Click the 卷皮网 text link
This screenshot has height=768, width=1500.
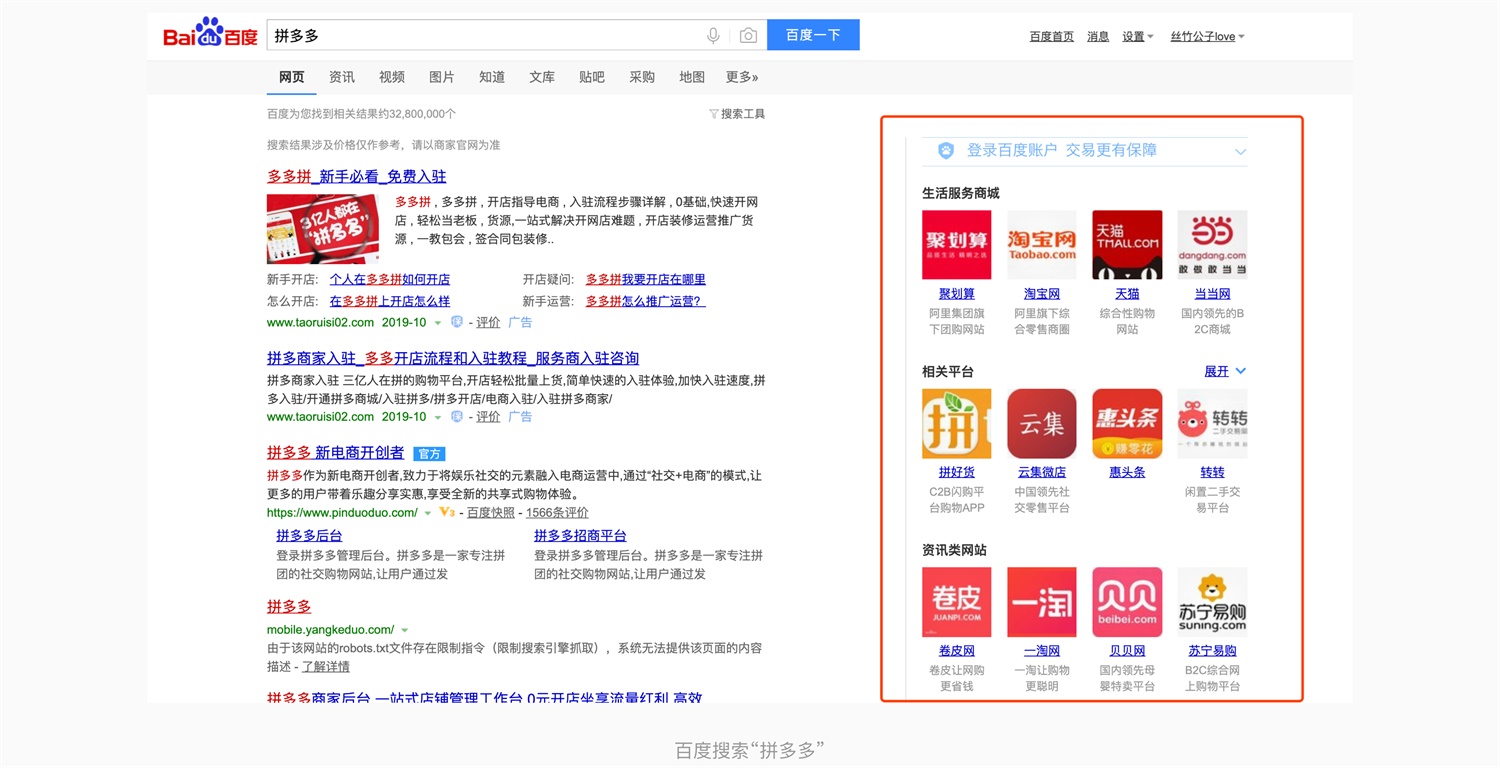tap(956, 651)
